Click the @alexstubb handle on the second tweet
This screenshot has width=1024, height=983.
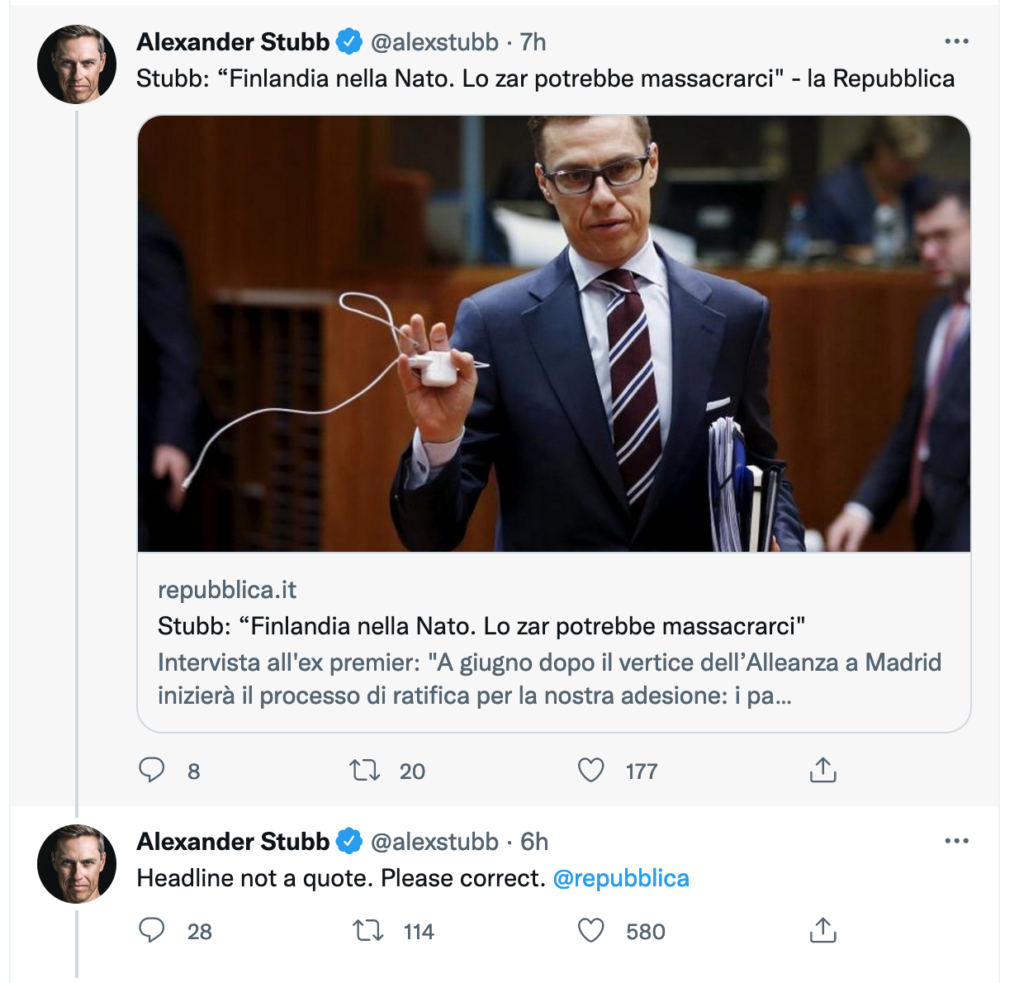click(434, 842)
